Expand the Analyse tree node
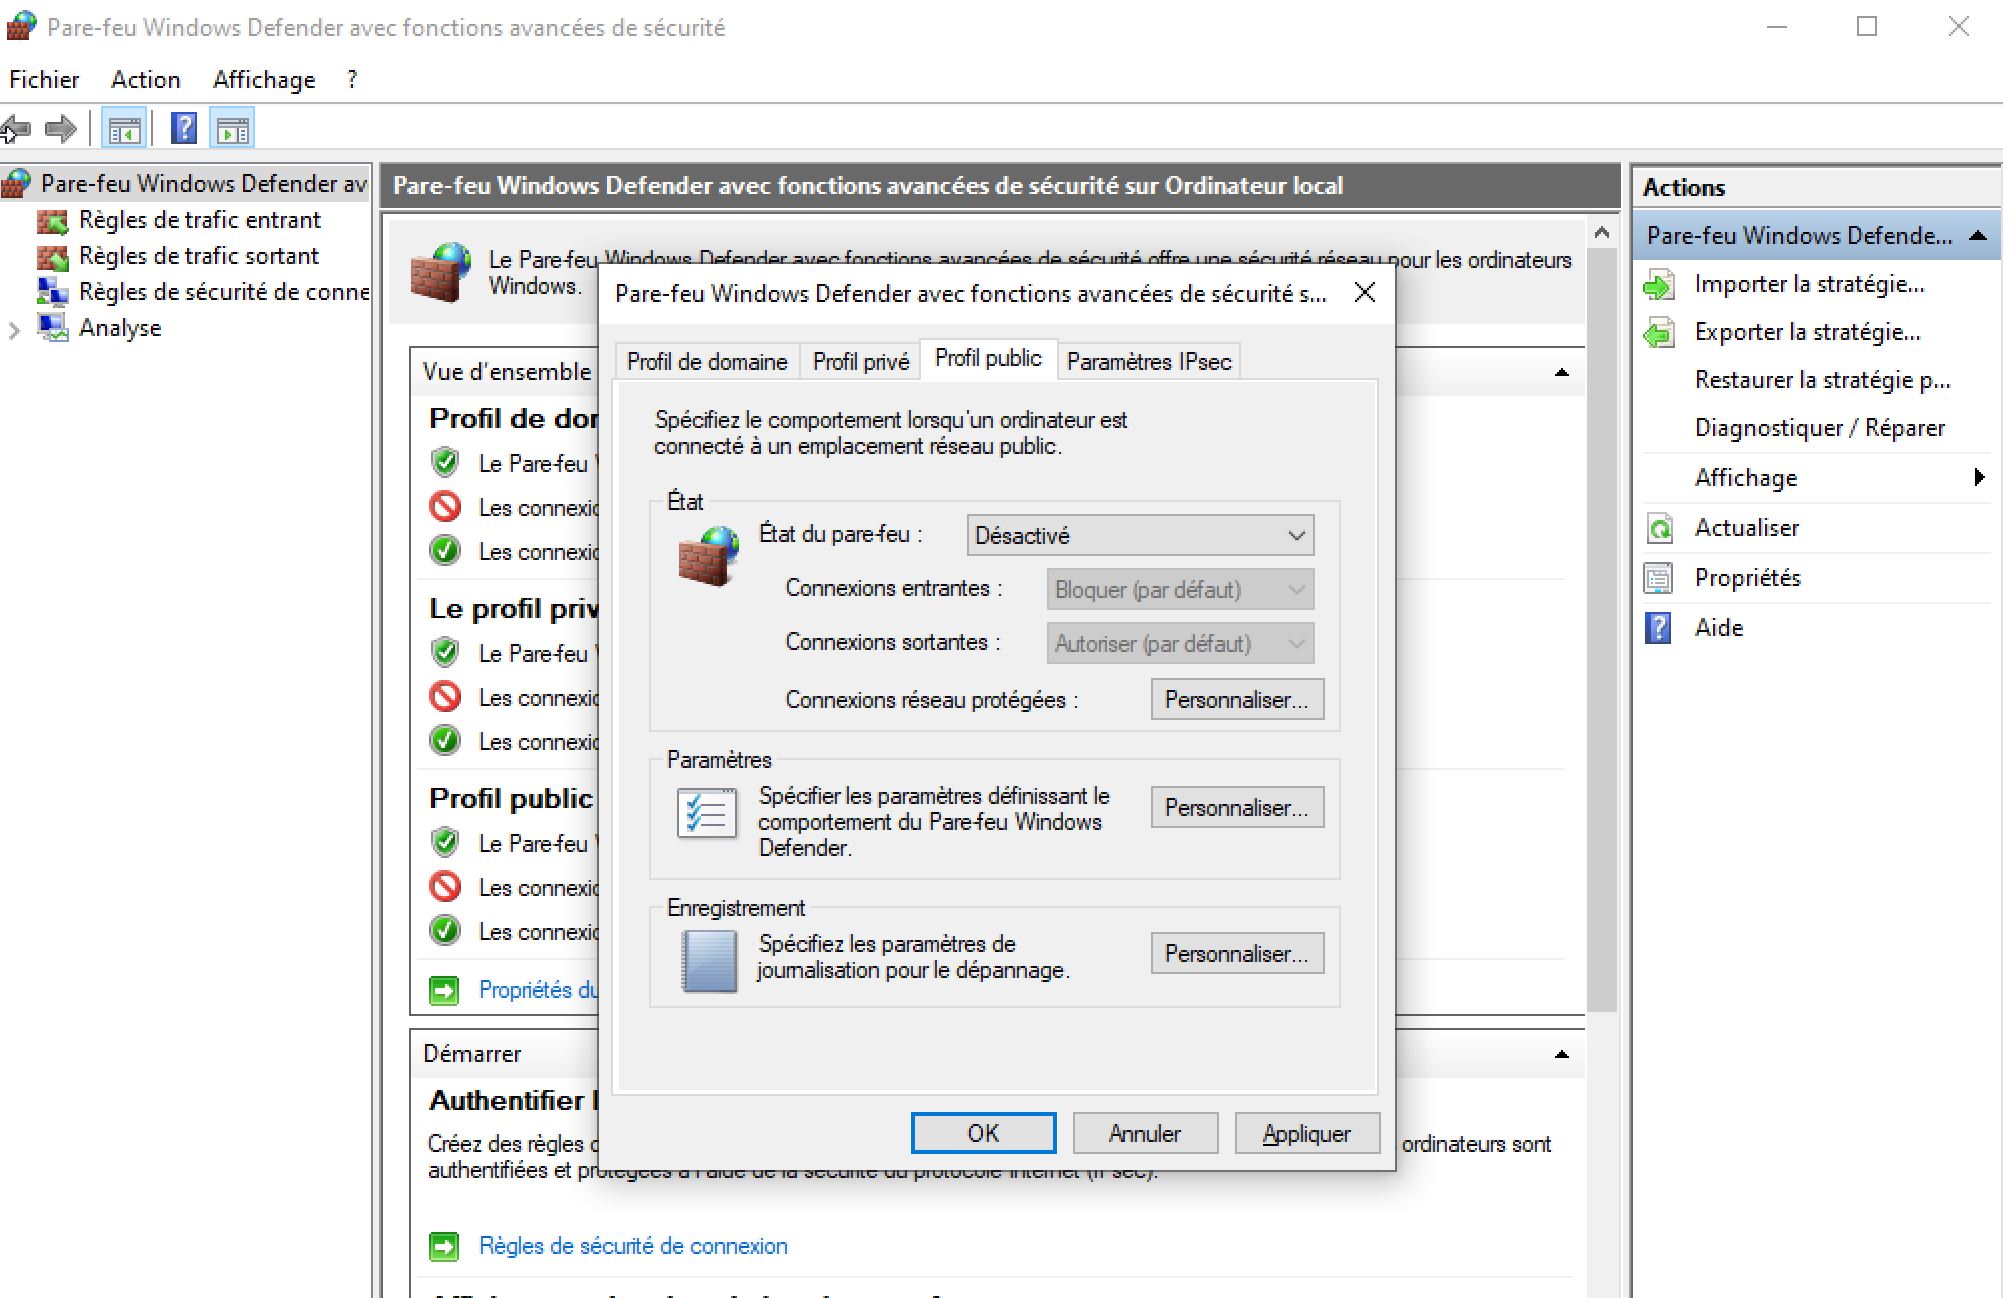The image size is (2003, 1298). pos(14,330)
